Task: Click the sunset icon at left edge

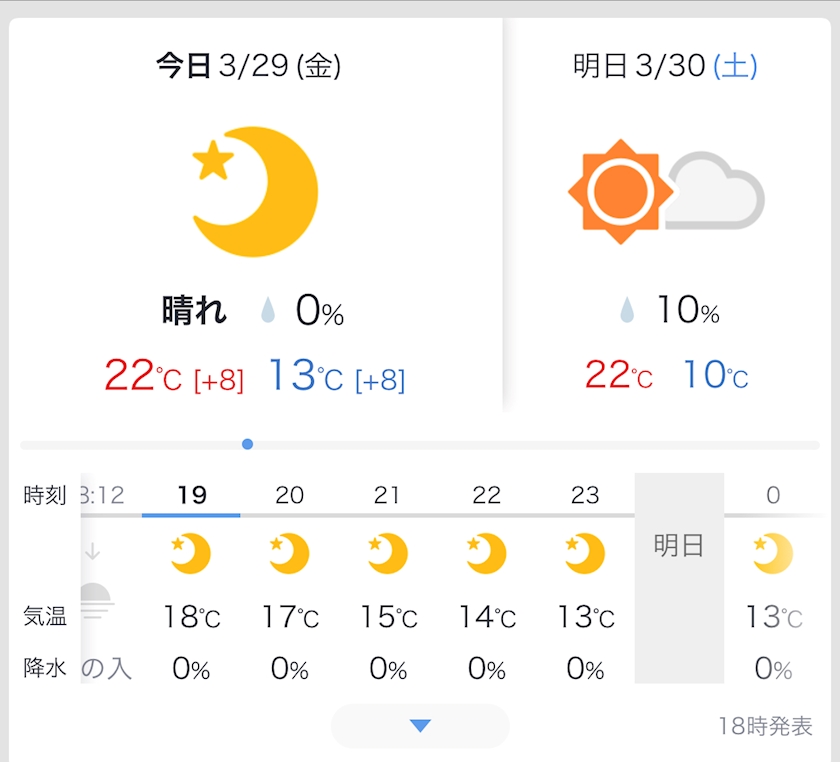Action: click(97, 600)
